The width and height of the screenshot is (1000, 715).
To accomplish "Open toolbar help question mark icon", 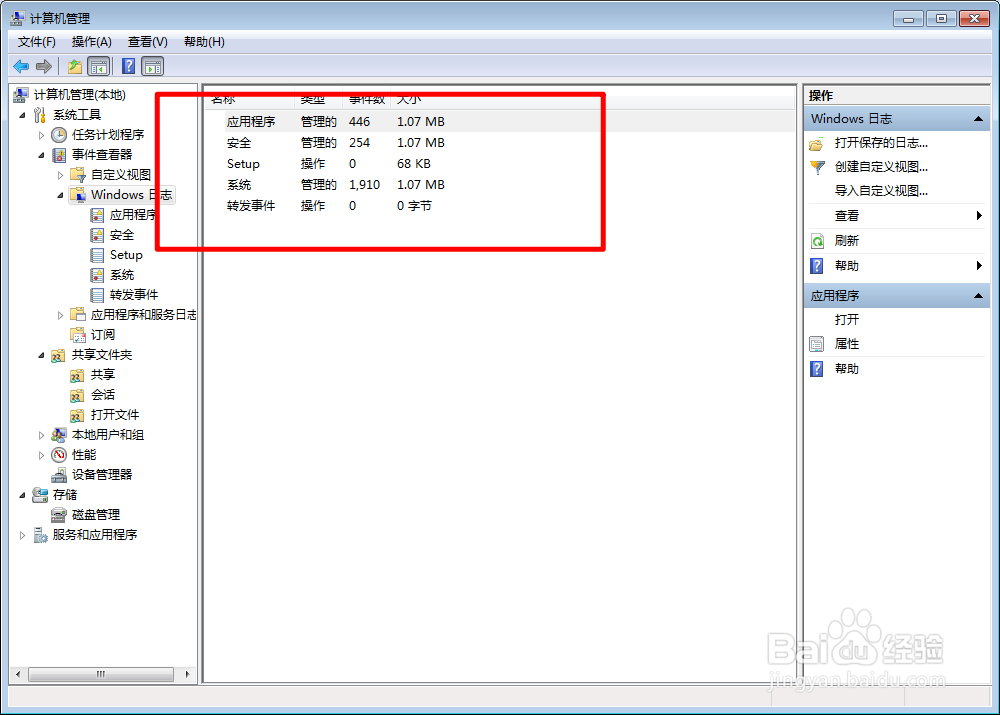I will pyautogui.click(x=128, y=66).
